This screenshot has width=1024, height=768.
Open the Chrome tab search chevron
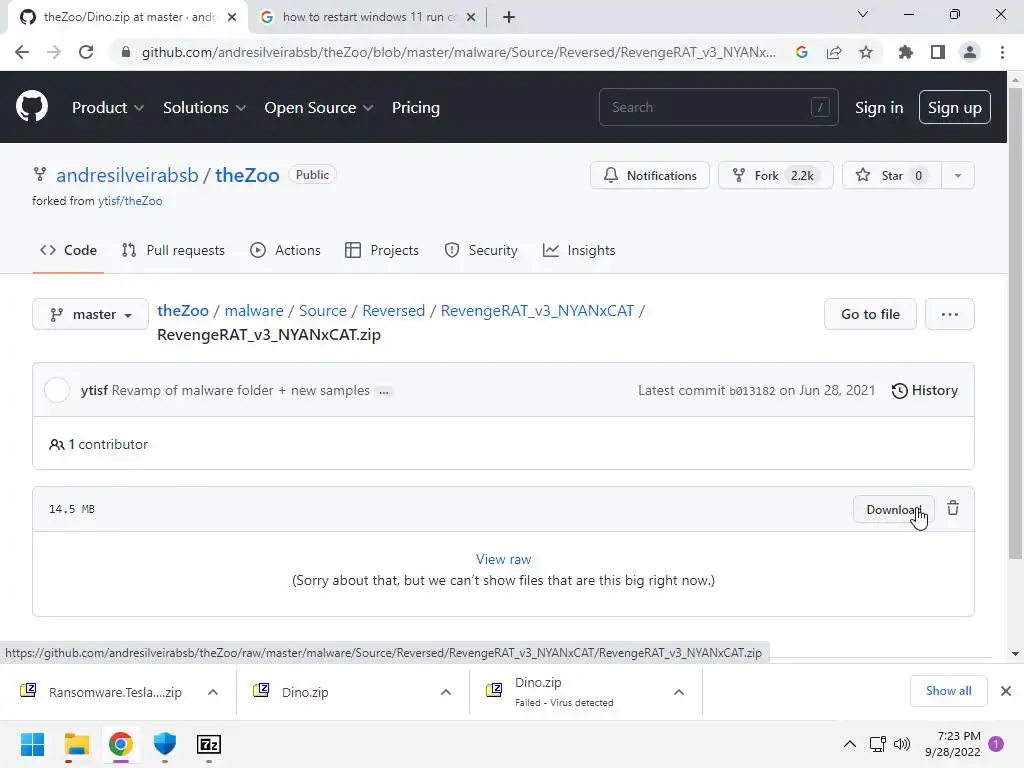tap(863, 14)
